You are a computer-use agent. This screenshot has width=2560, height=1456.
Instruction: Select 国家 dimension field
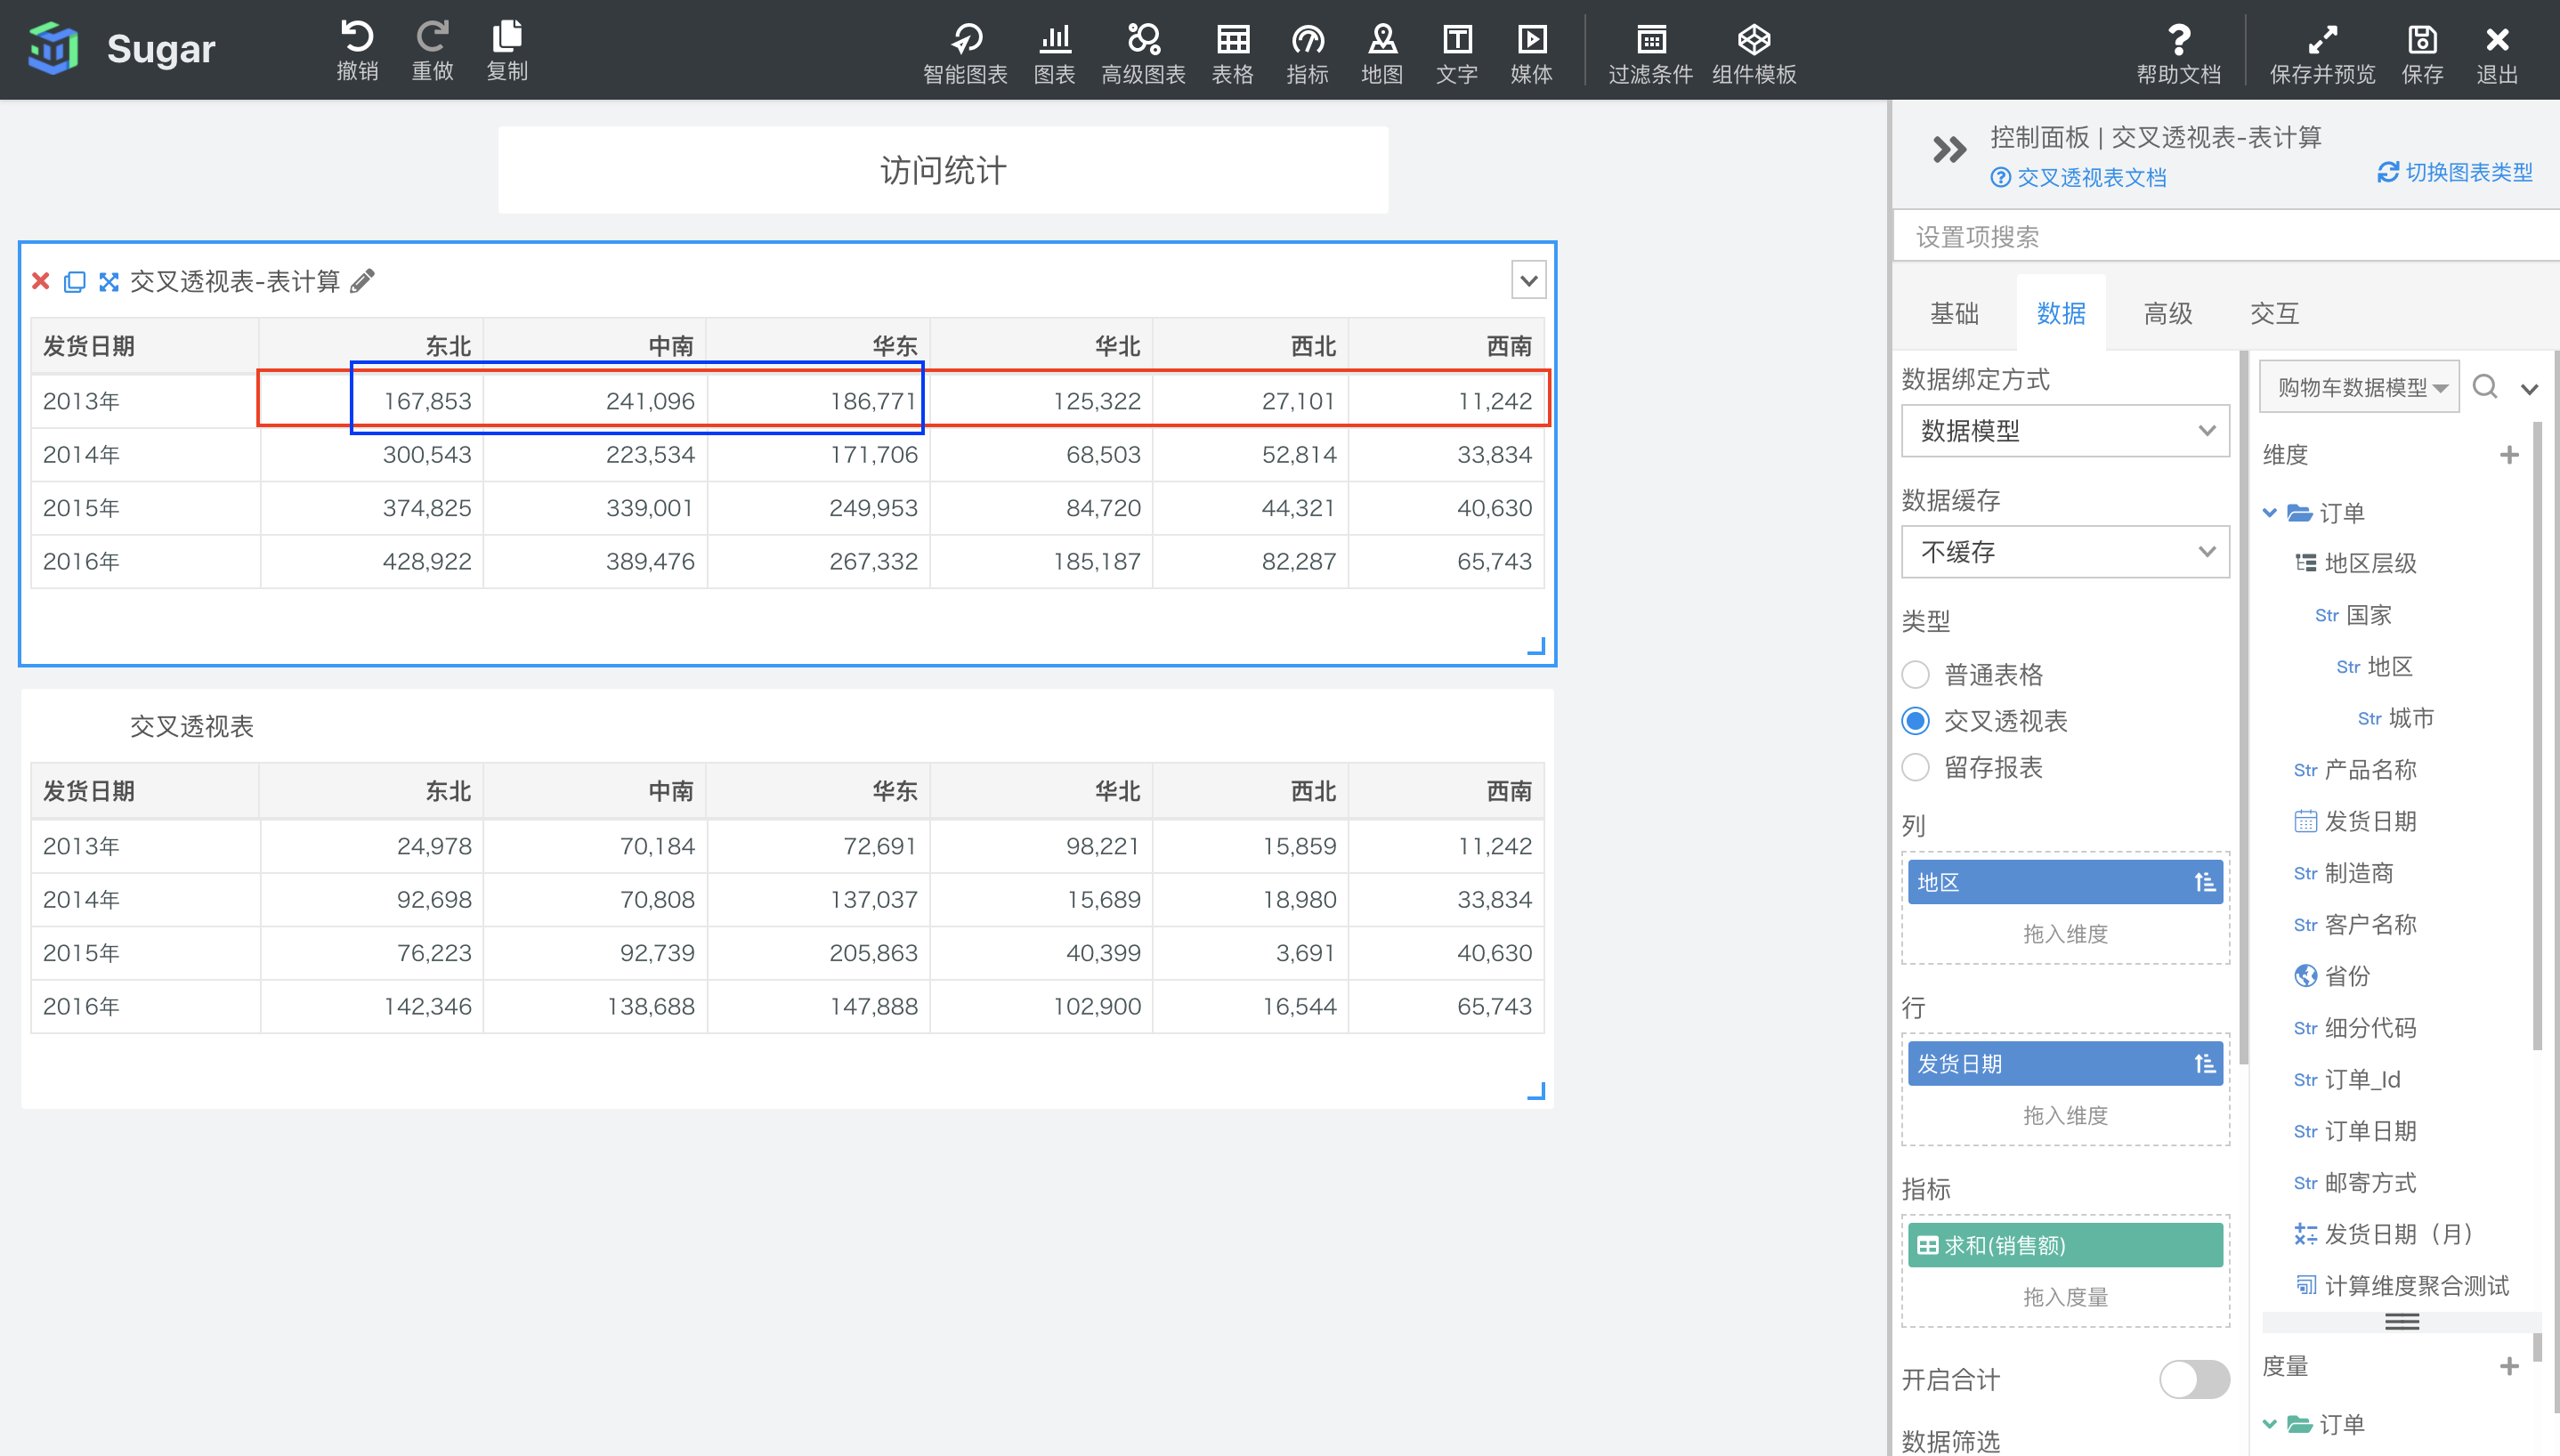[x=2354, y=615]
